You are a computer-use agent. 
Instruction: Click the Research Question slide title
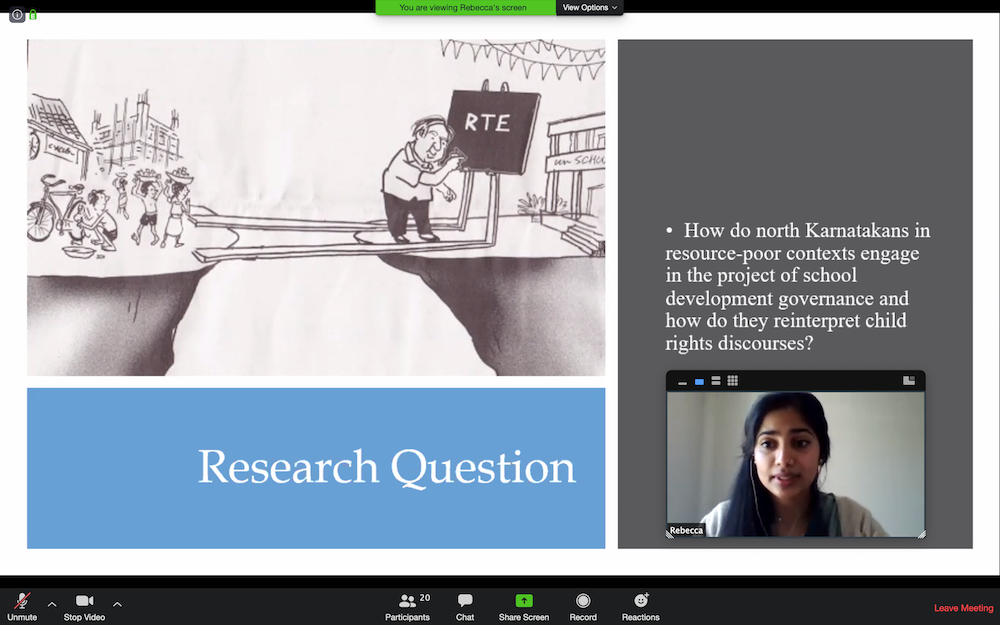pyautogui.click(x=386, y=467)
